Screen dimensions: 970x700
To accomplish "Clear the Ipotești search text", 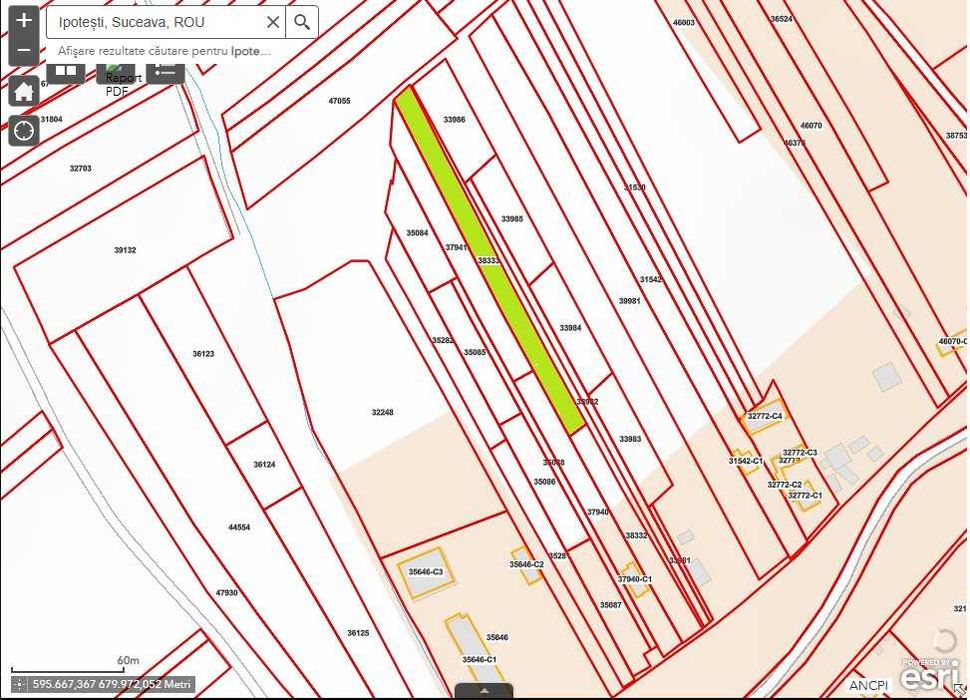I will click(273, 22).
